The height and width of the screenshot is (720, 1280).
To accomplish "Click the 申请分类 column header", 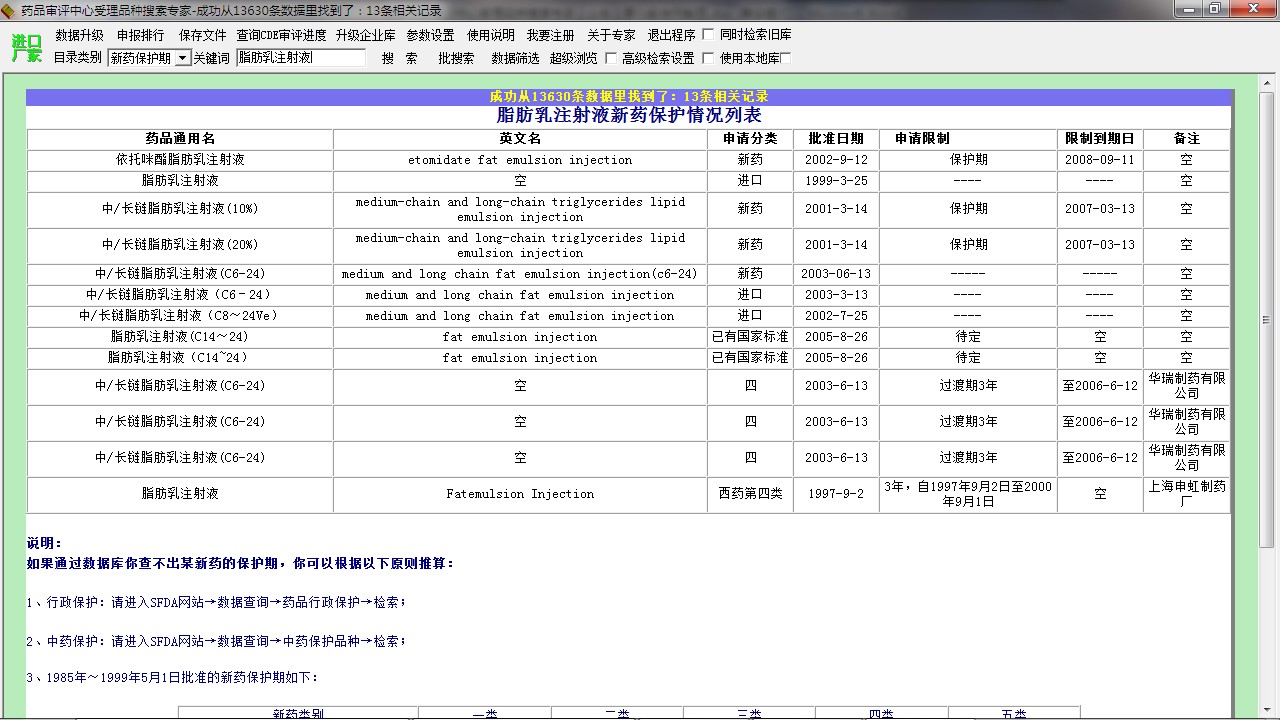I will (x=750, y=139).
